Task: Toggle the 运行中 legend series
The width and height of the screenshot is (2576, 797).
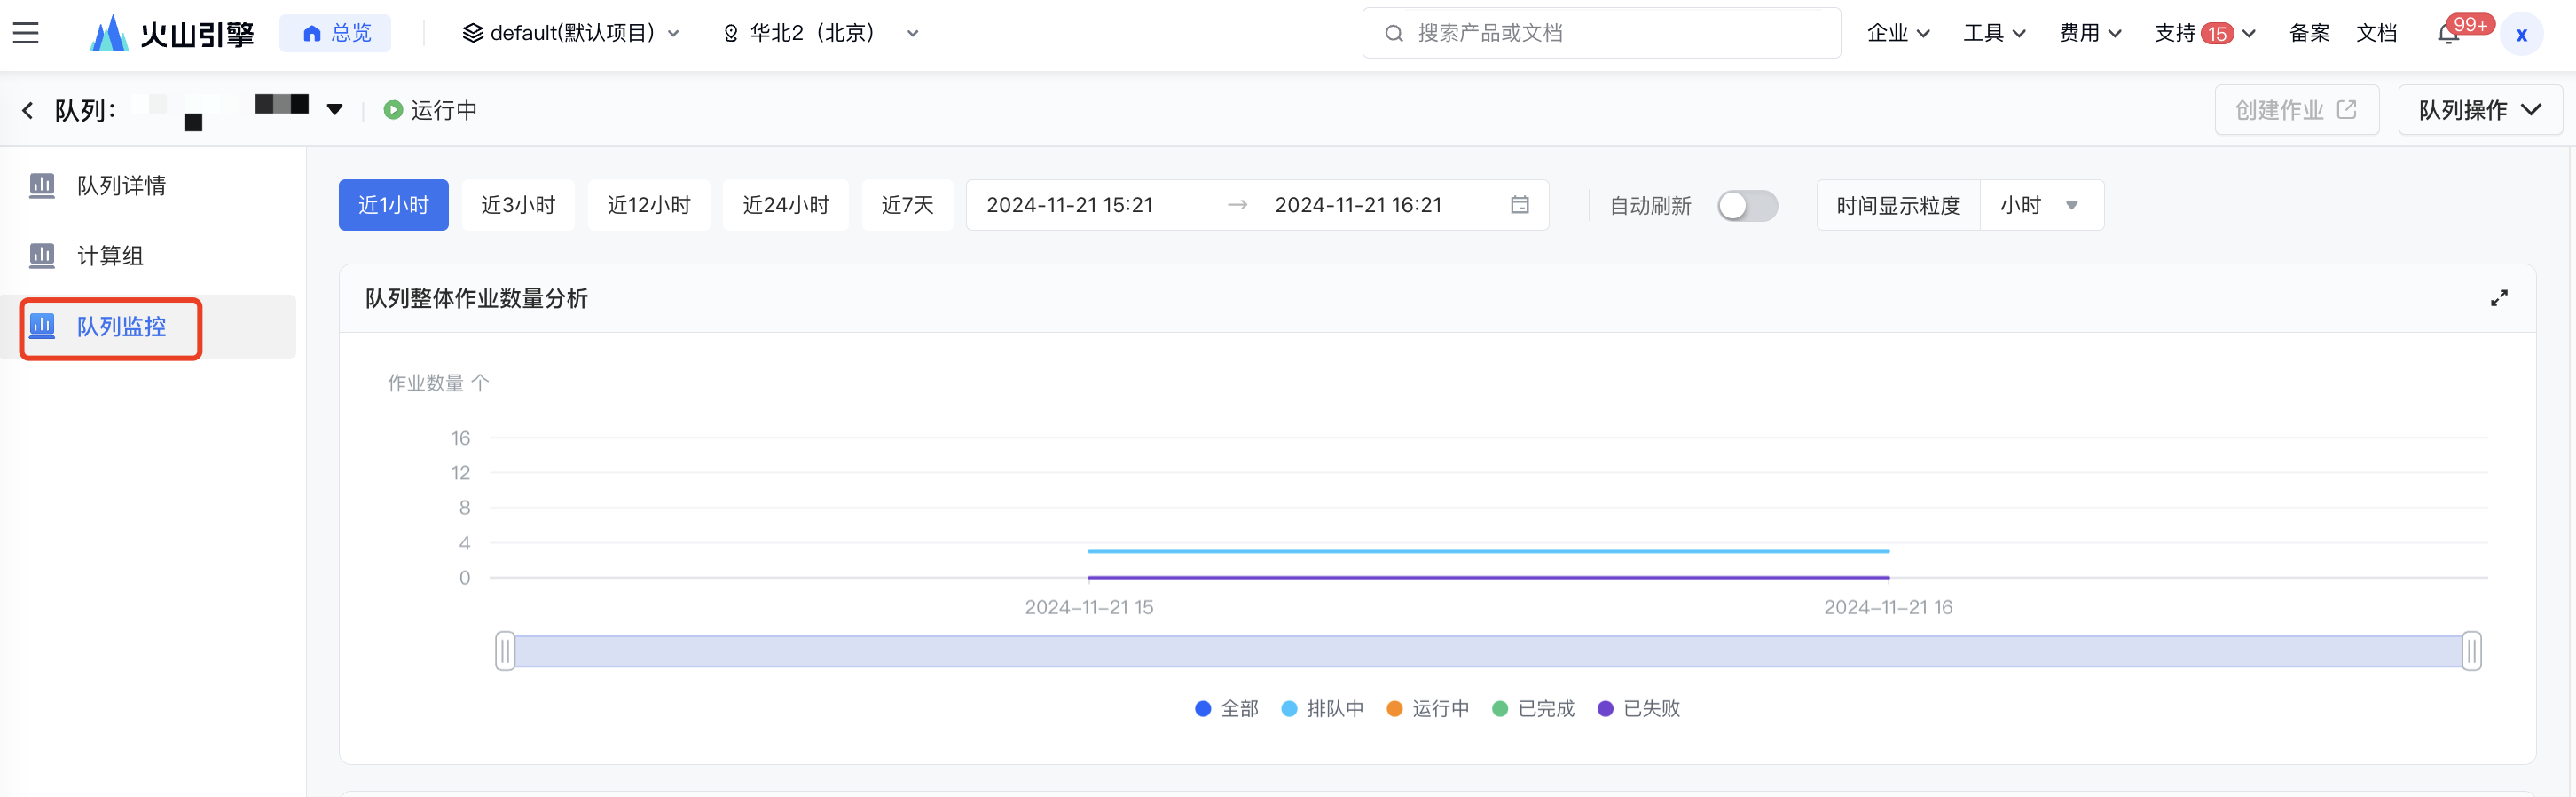Action: coord(1428,708)
